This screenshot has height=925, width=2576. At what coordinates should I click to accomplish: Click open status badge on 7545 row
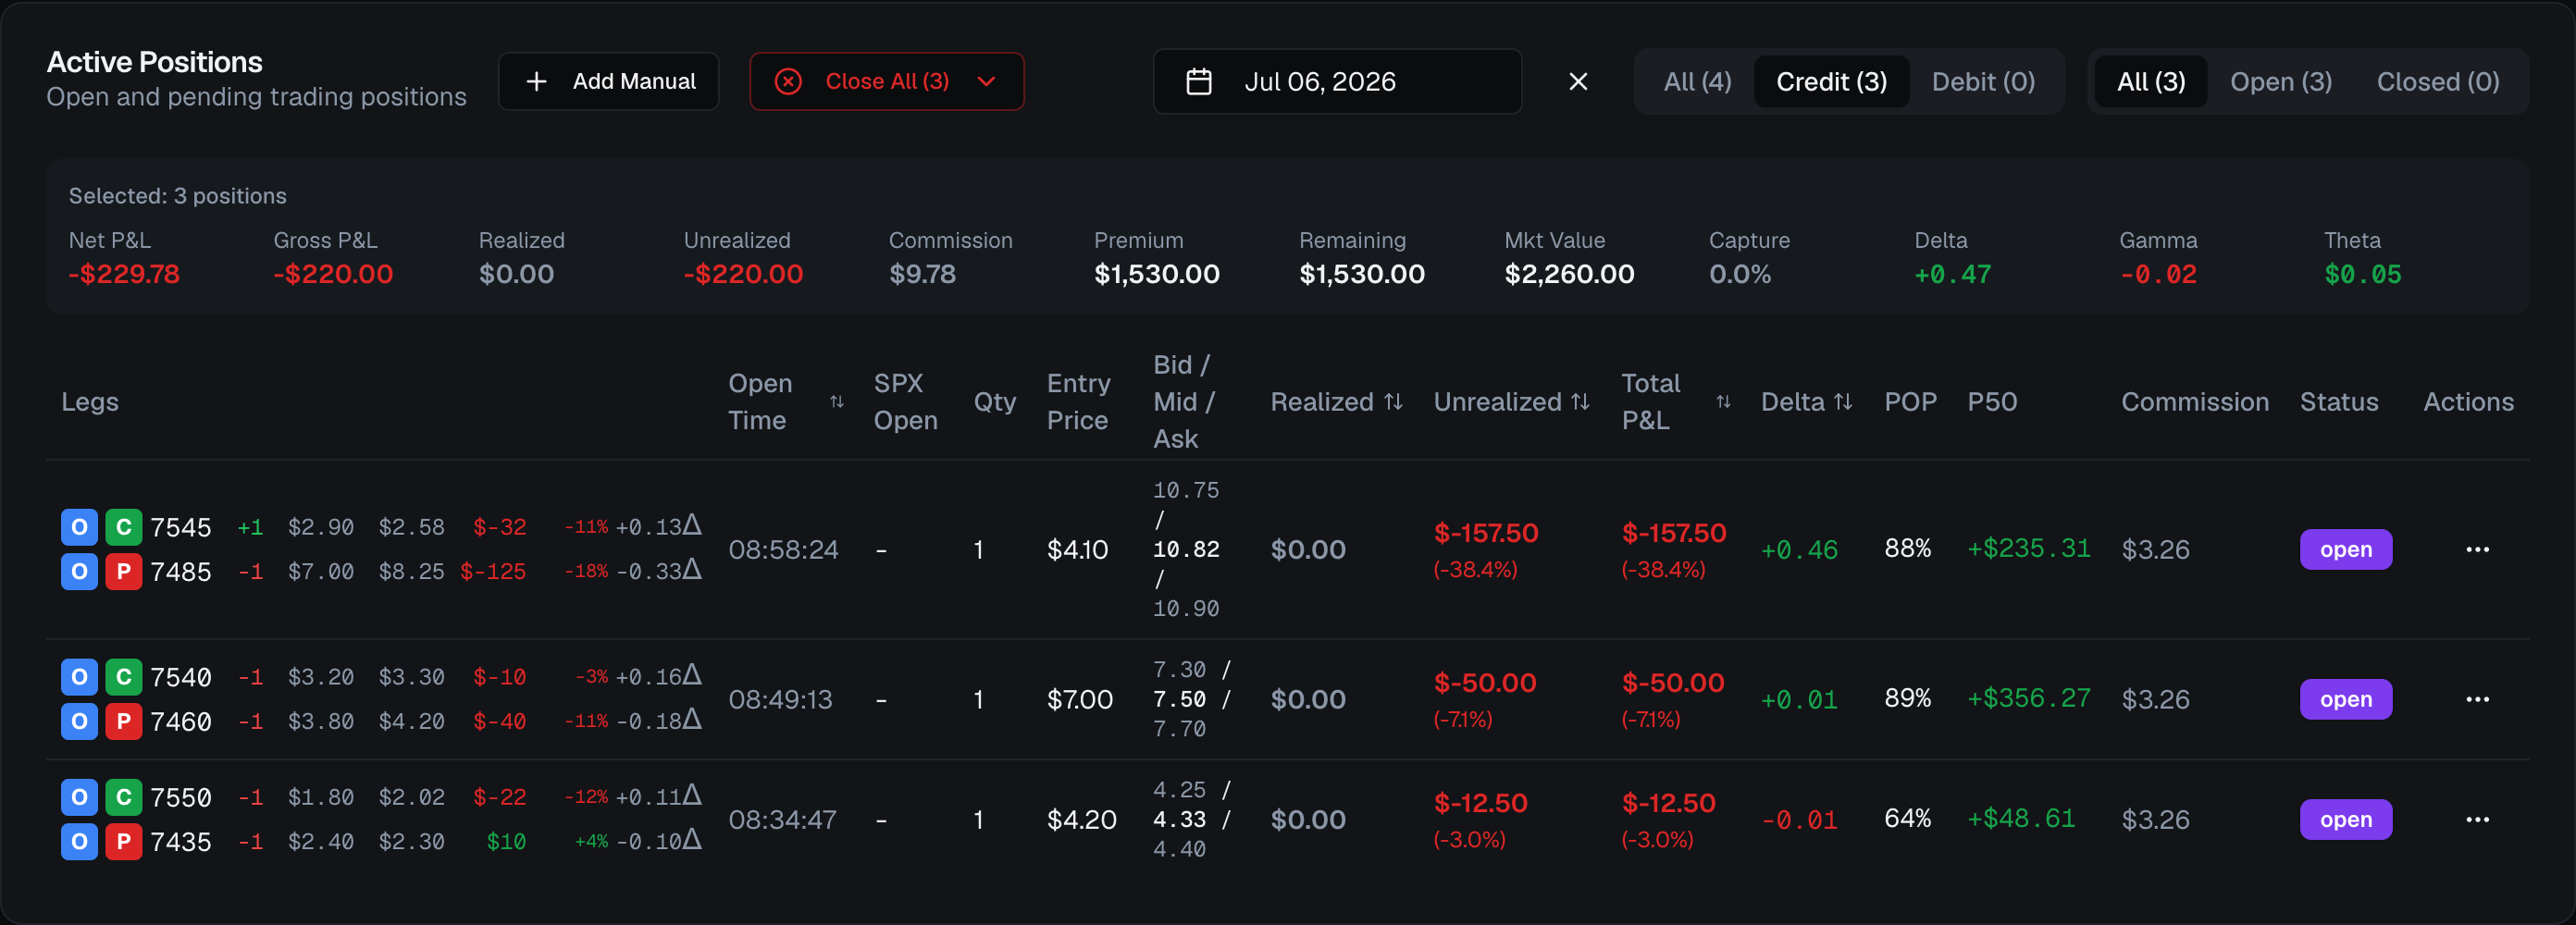point(2345,549)
